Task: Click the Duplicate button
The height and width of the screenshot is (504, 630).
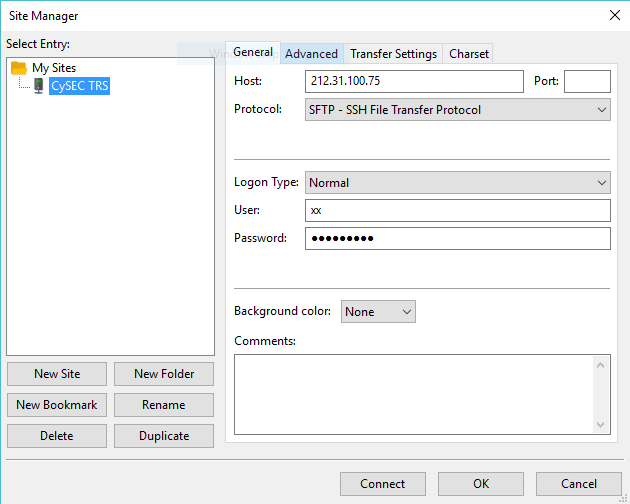Action: (164, 436)
